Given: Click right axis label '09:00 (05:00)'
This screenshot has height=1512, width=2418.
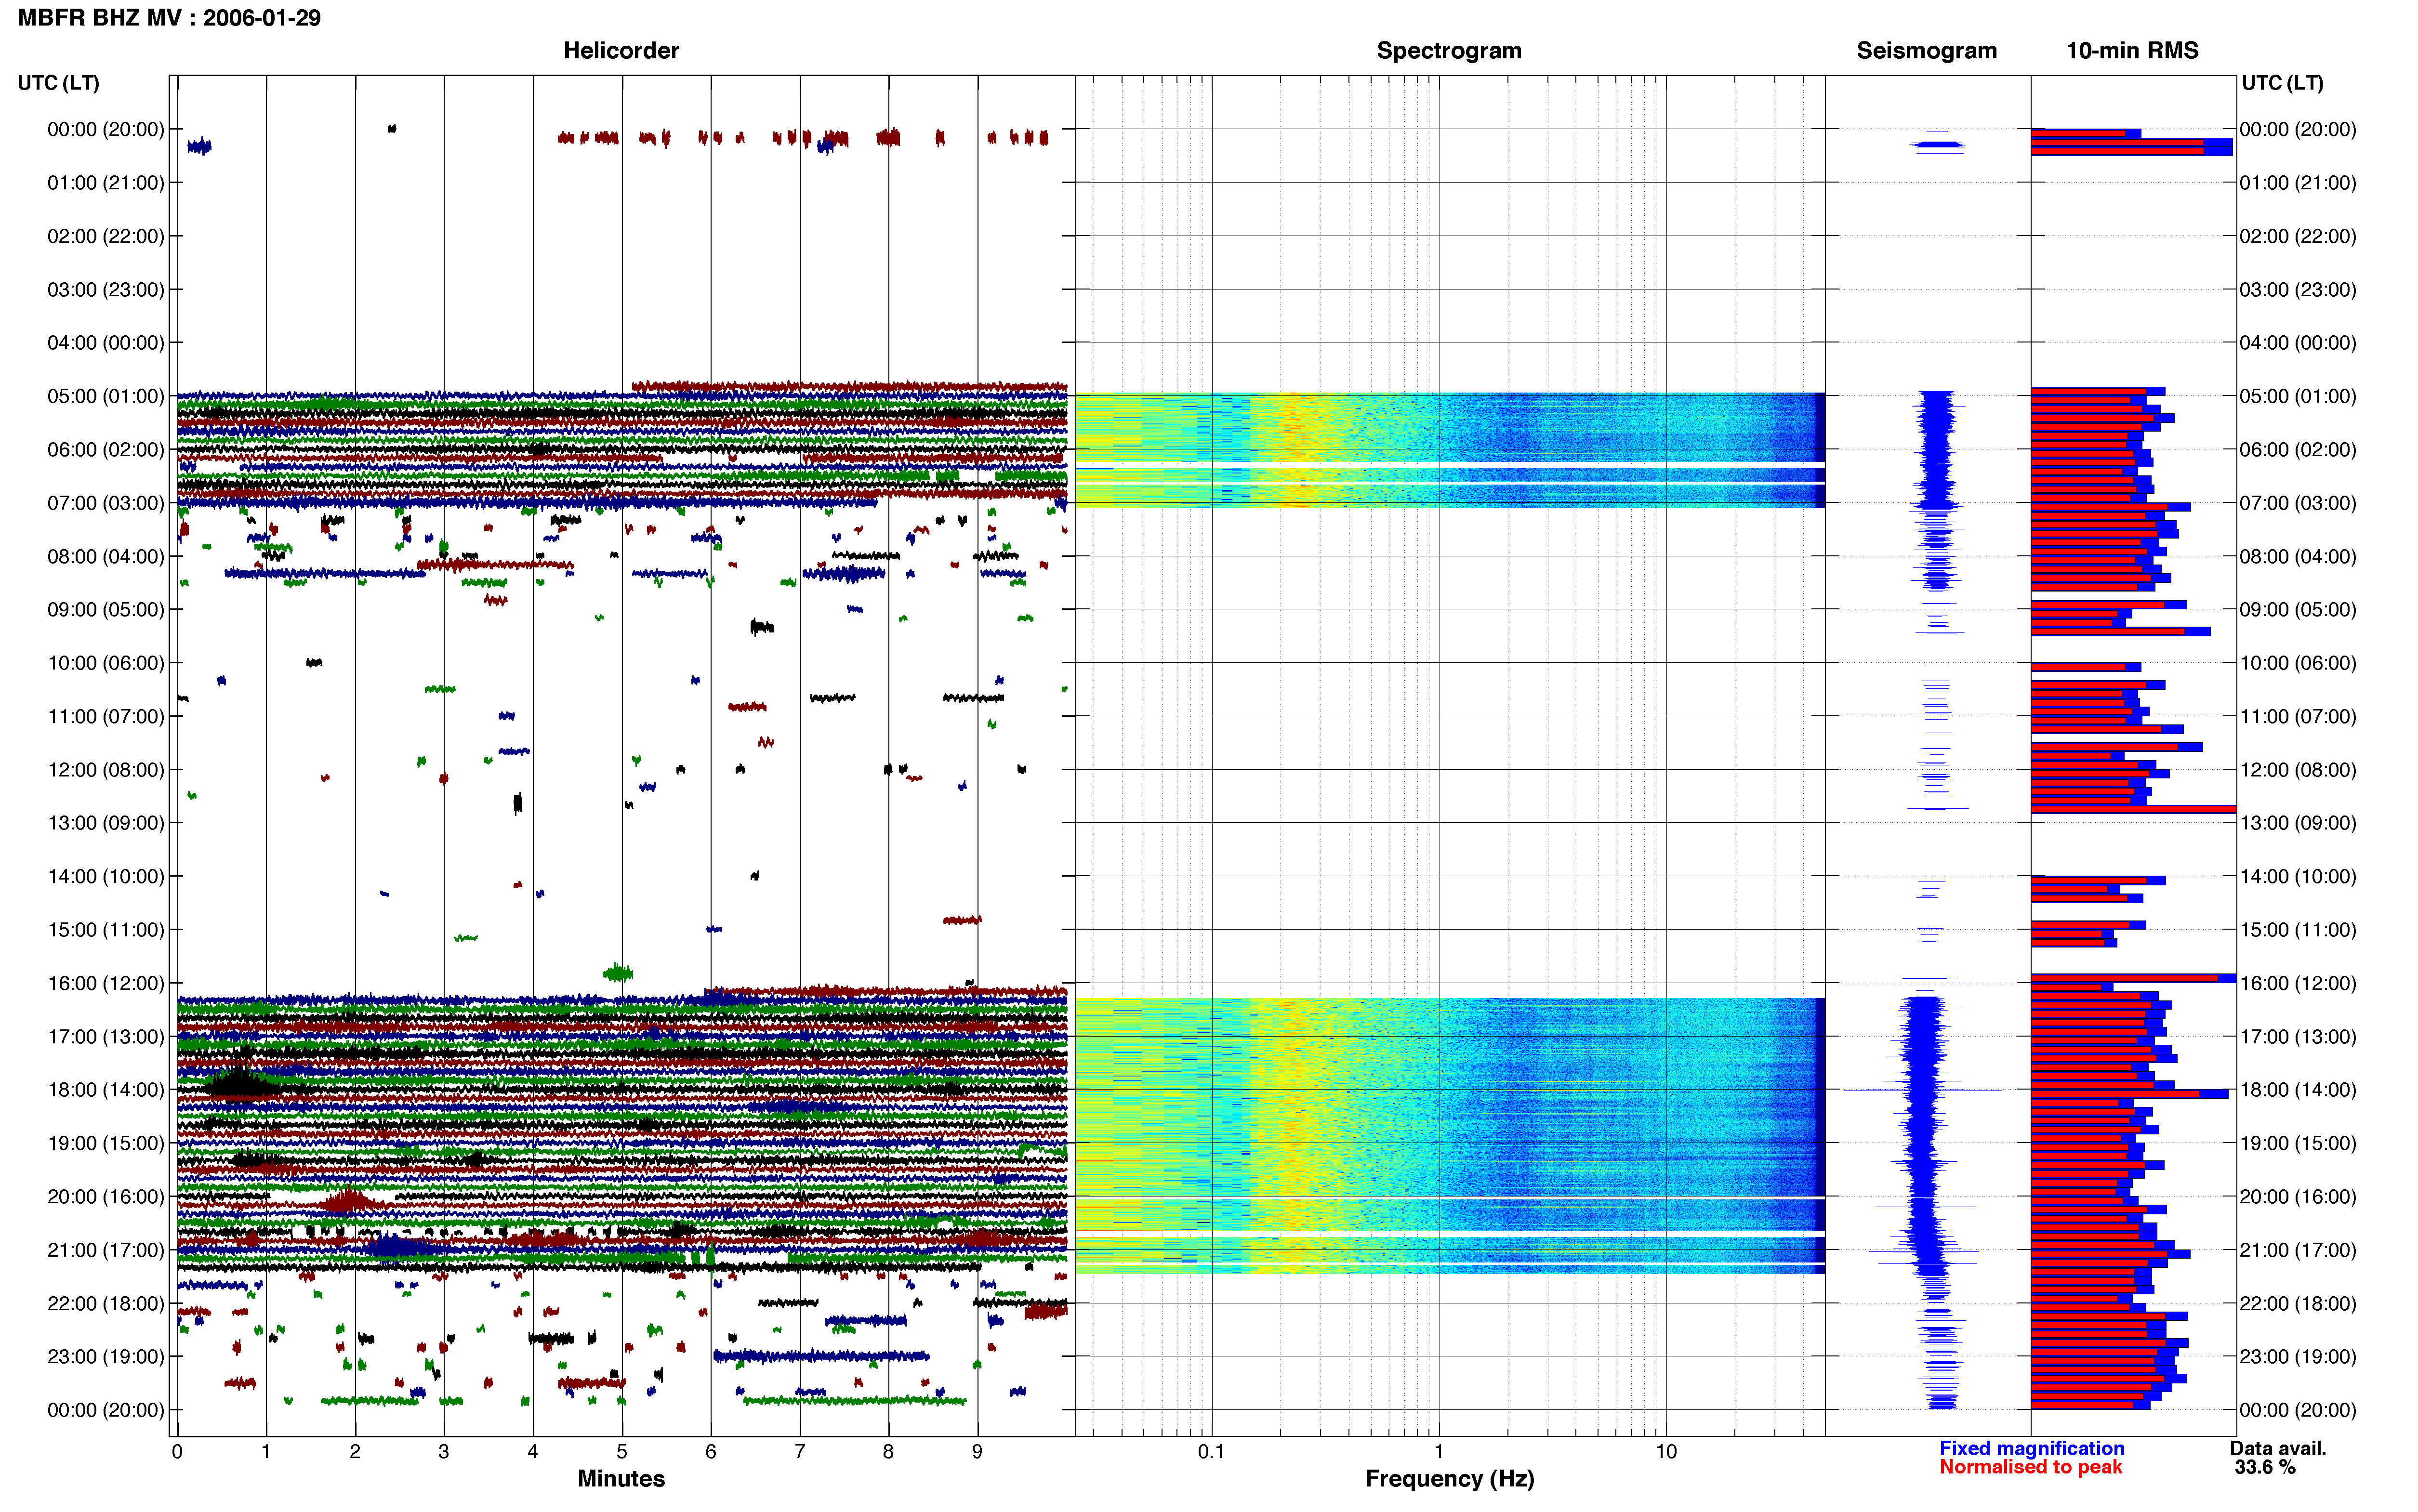Looking at the screenshot, I should [x=2298, y=609].
